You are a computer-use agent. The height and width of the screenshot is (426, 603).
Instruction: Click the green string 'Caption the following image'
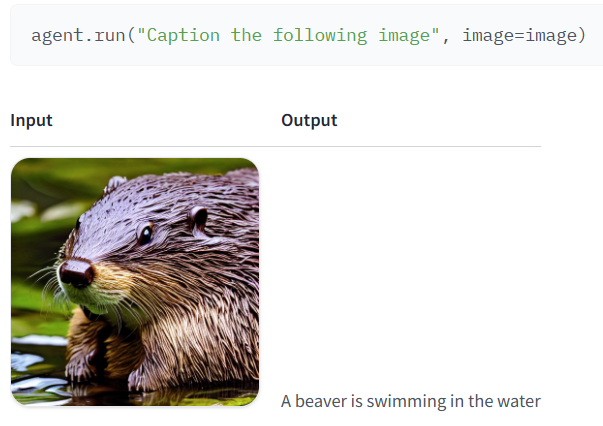click(x=288, y=36)
